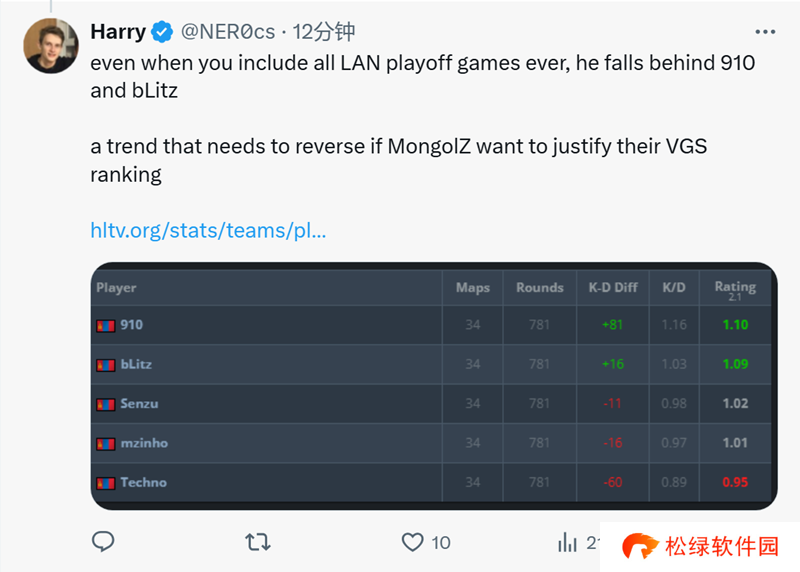Click the Mongolian flag beside 910
This screenshot has width=800, height=572.
[x=105, y=326]
